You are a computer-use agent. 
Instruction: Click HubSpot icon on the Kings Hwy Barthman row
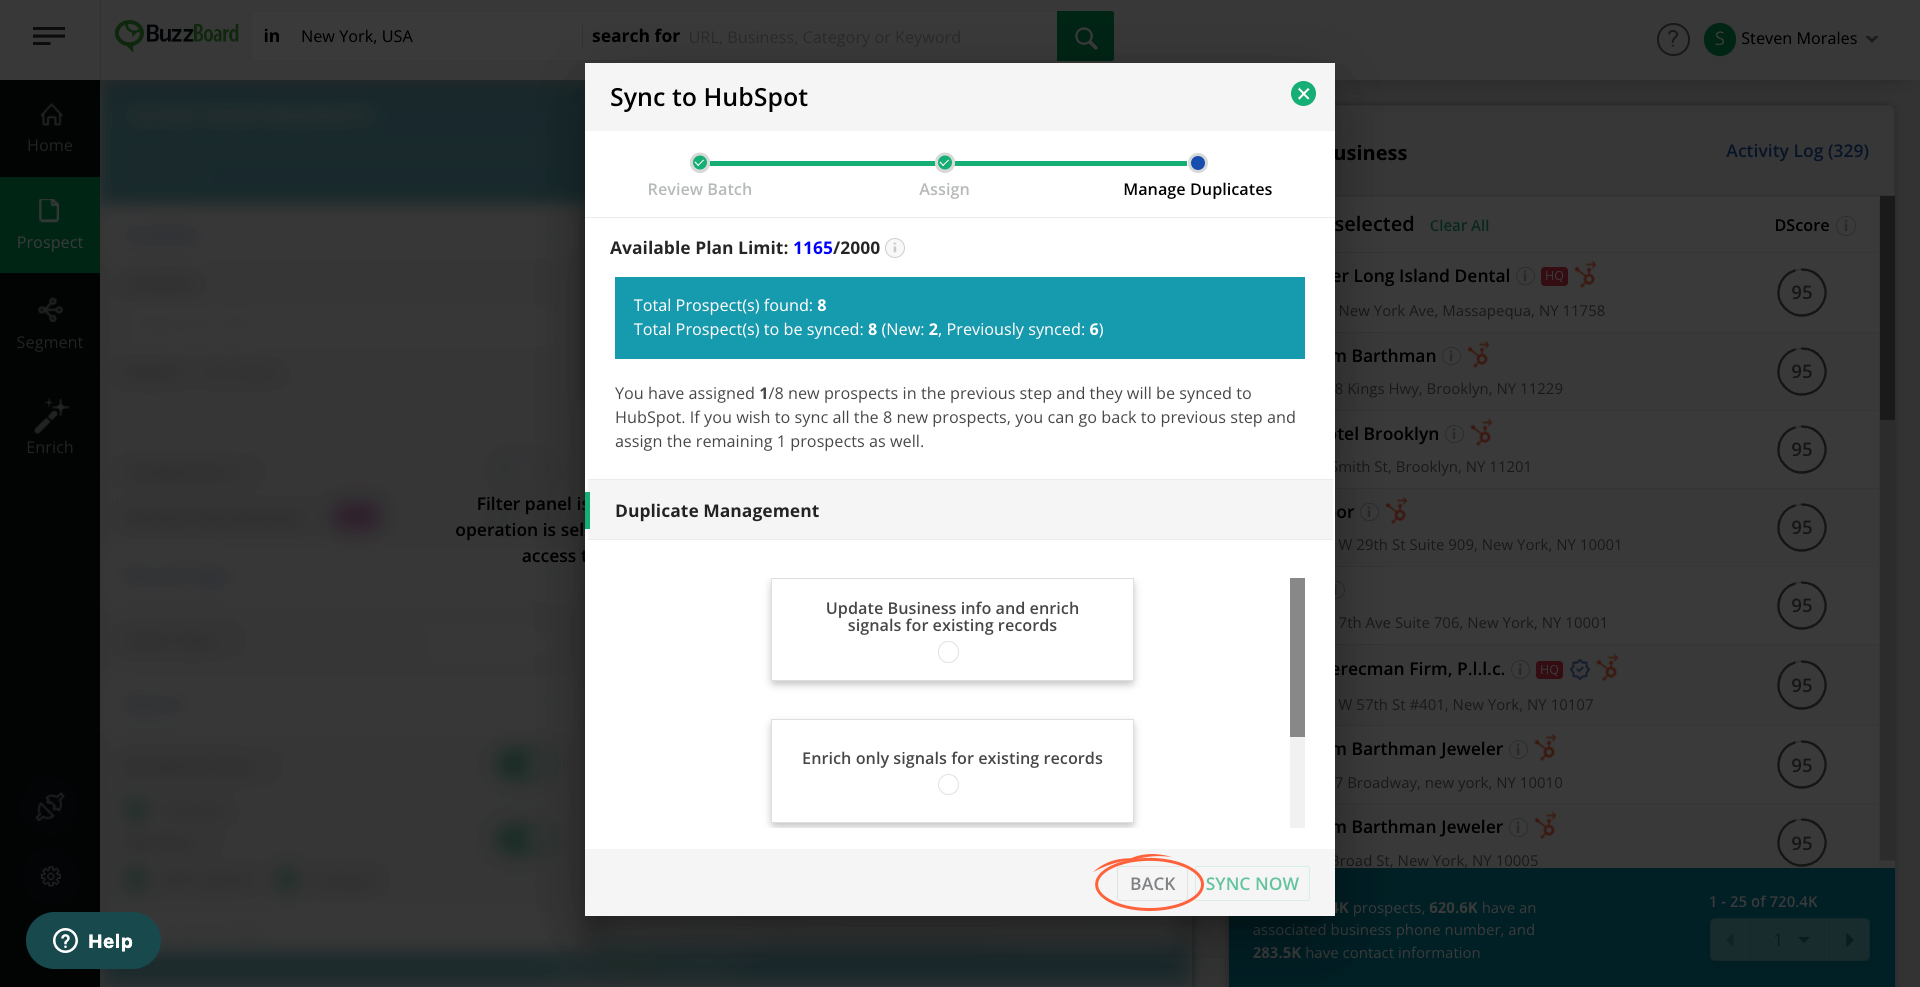click(1479, 354)
